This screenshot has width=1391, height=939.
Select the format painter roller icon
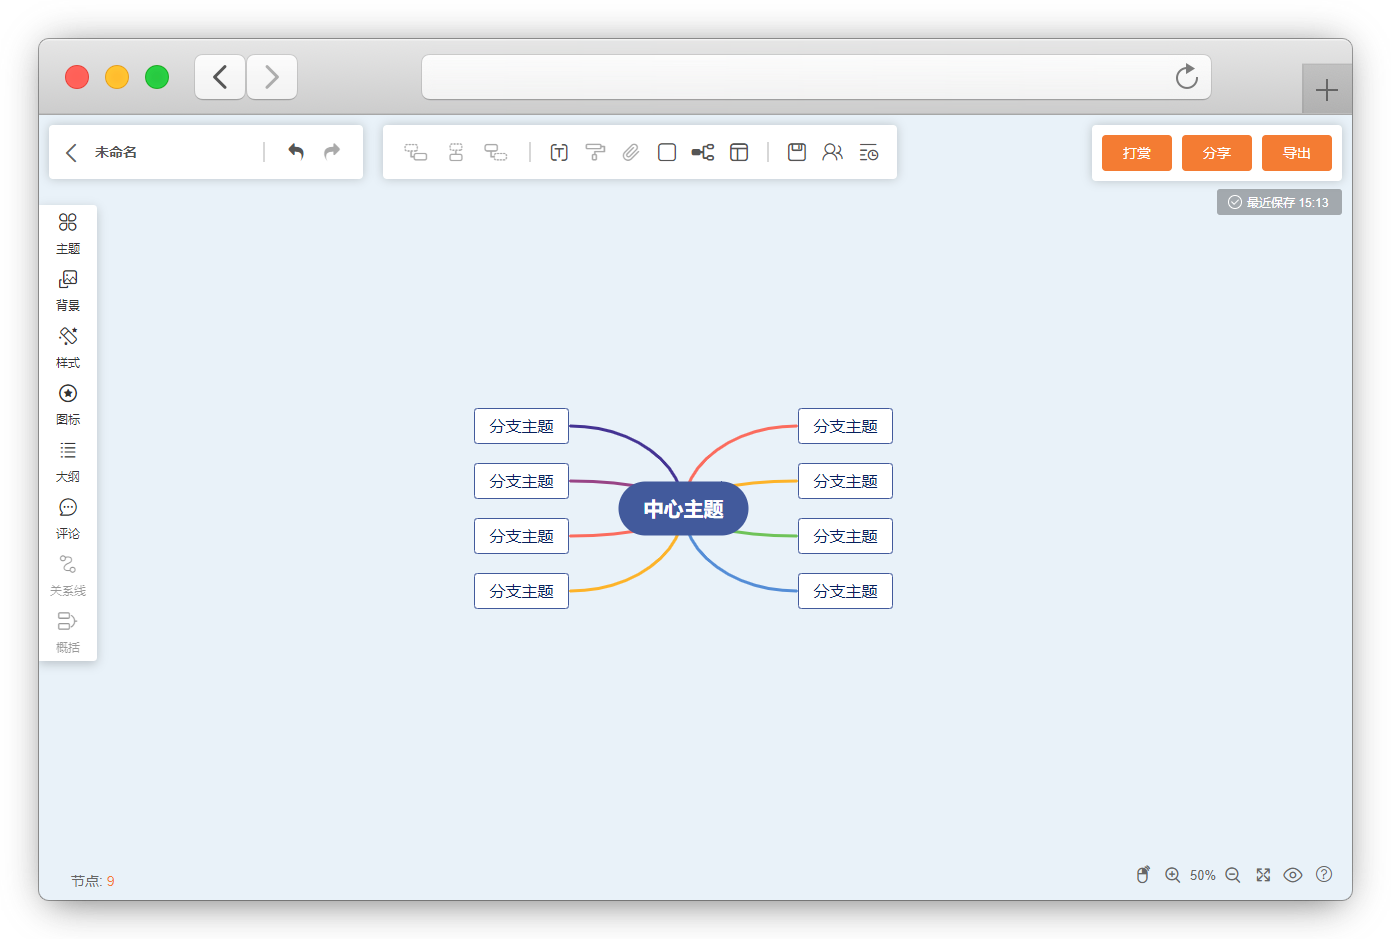pyautogui.click(x=595, y=152)
